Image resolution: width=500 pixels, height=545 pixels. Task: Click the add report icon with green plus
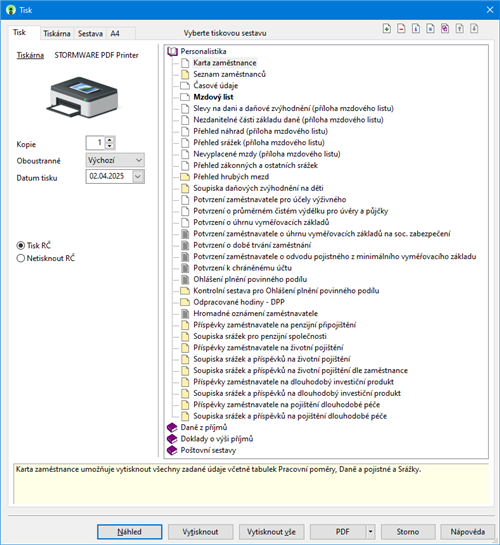386,29
